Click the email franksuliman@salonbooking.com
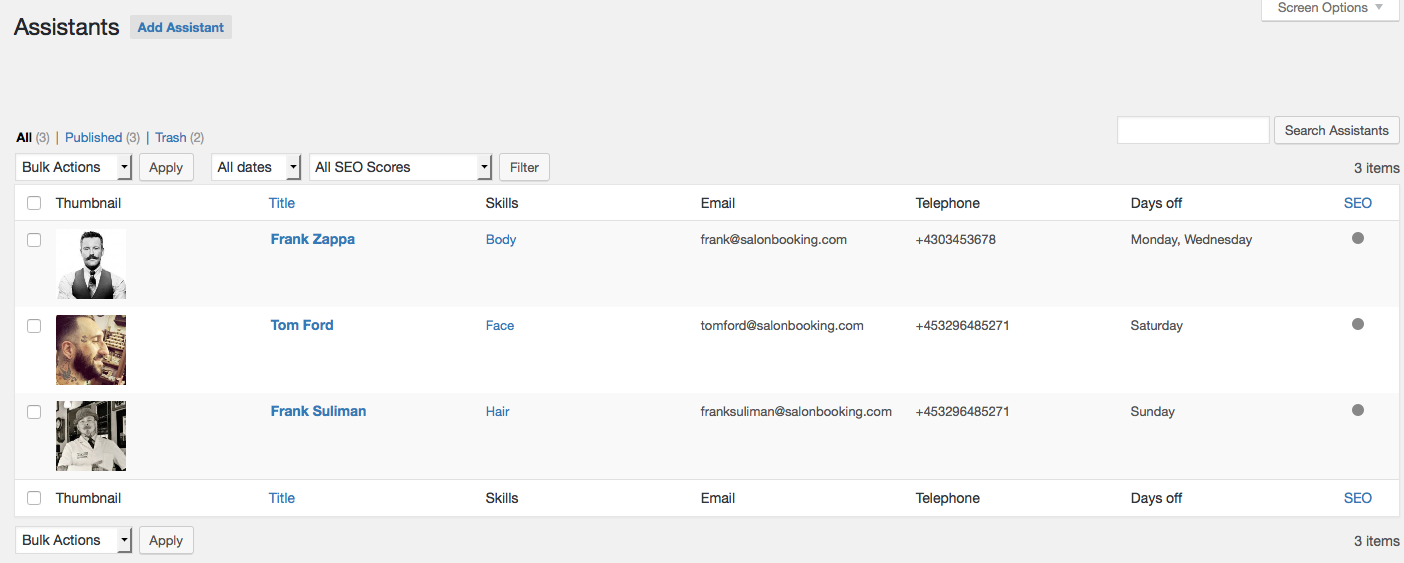1404x563 pixels. 796,412
